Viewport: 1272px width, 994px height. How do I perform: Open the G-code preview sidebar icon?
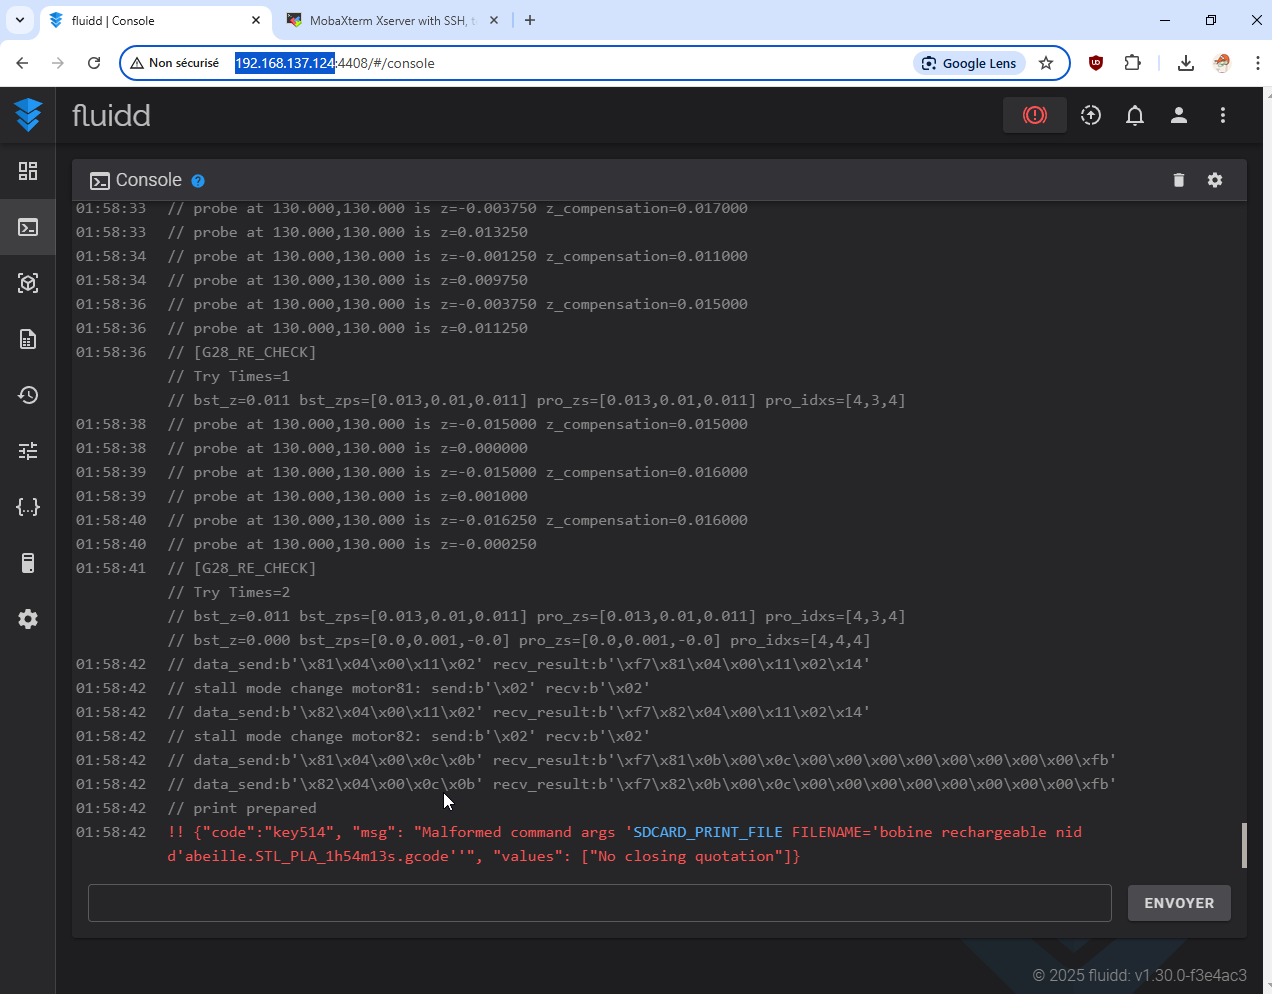click(28, 283)
